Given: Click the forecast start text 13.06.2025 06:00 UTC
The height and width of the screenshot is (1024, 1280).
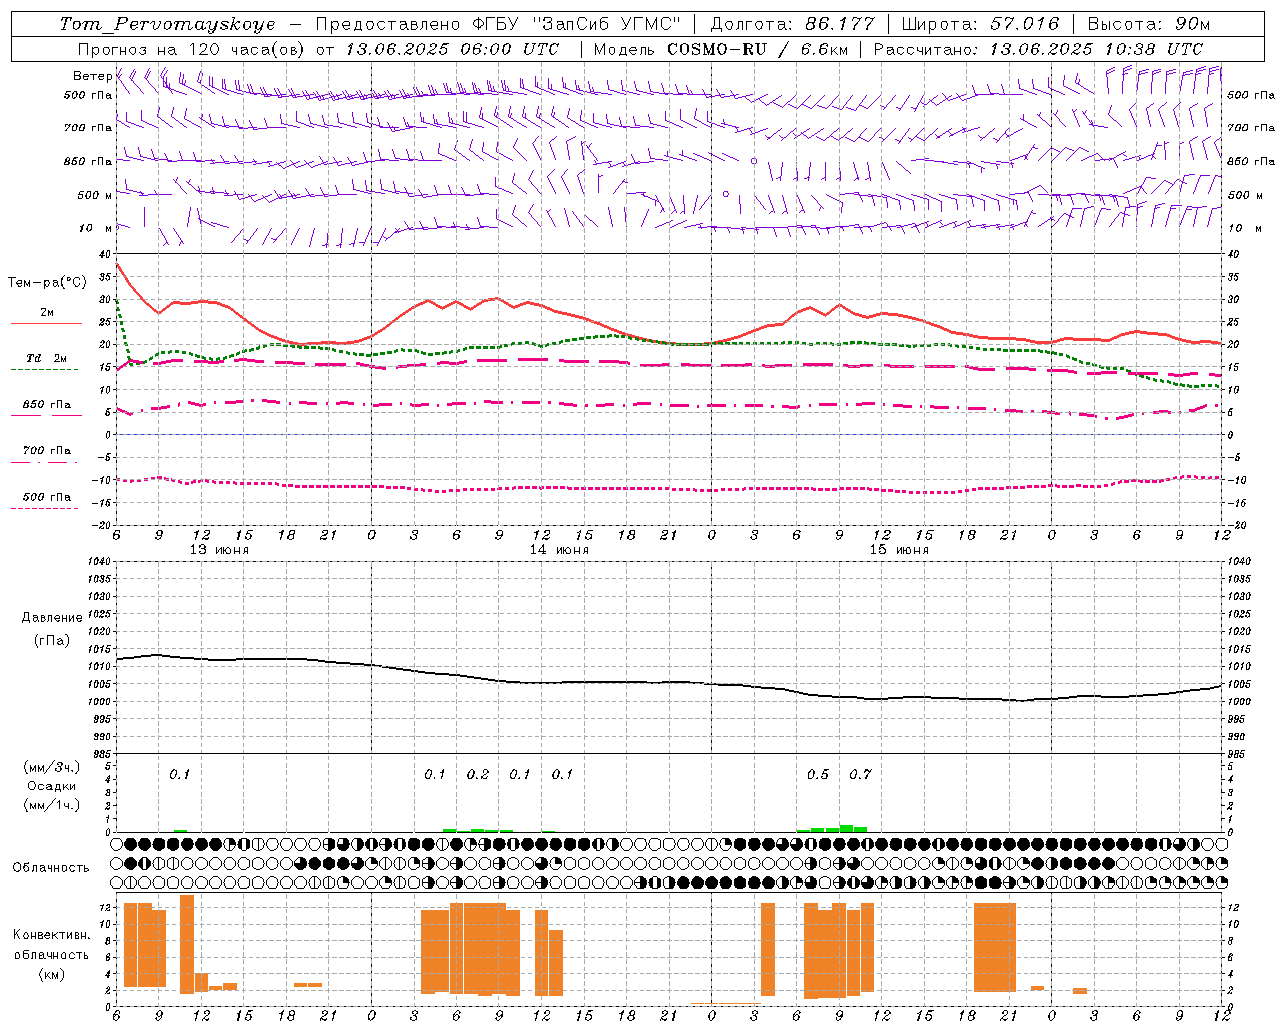Looking at the screenshot, I should click(454, 49).
